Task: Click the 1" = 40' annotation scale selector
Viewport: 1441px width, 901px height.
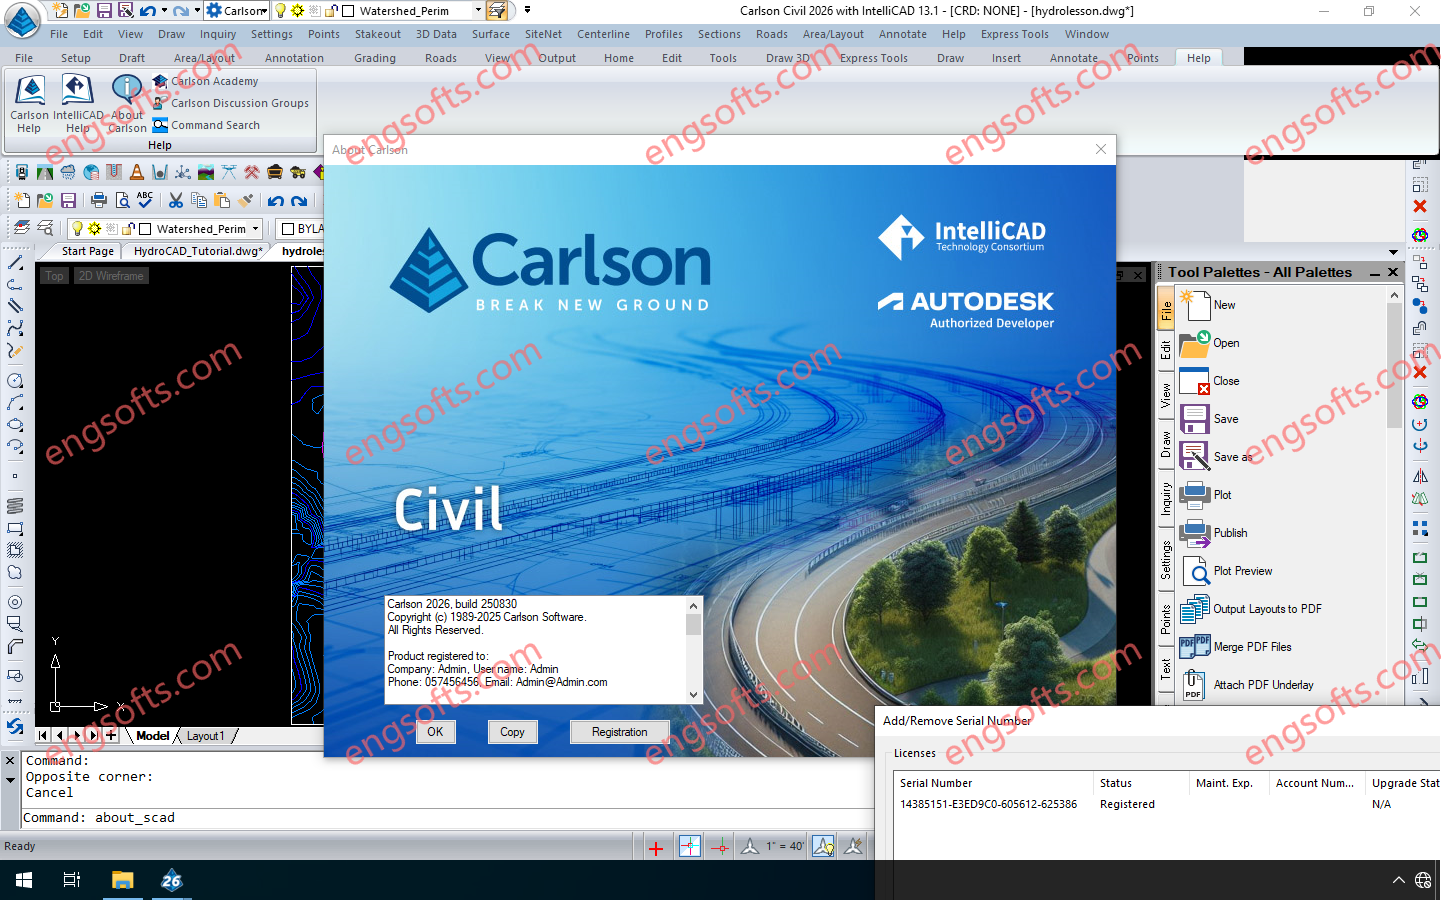Action: (785, 846)
